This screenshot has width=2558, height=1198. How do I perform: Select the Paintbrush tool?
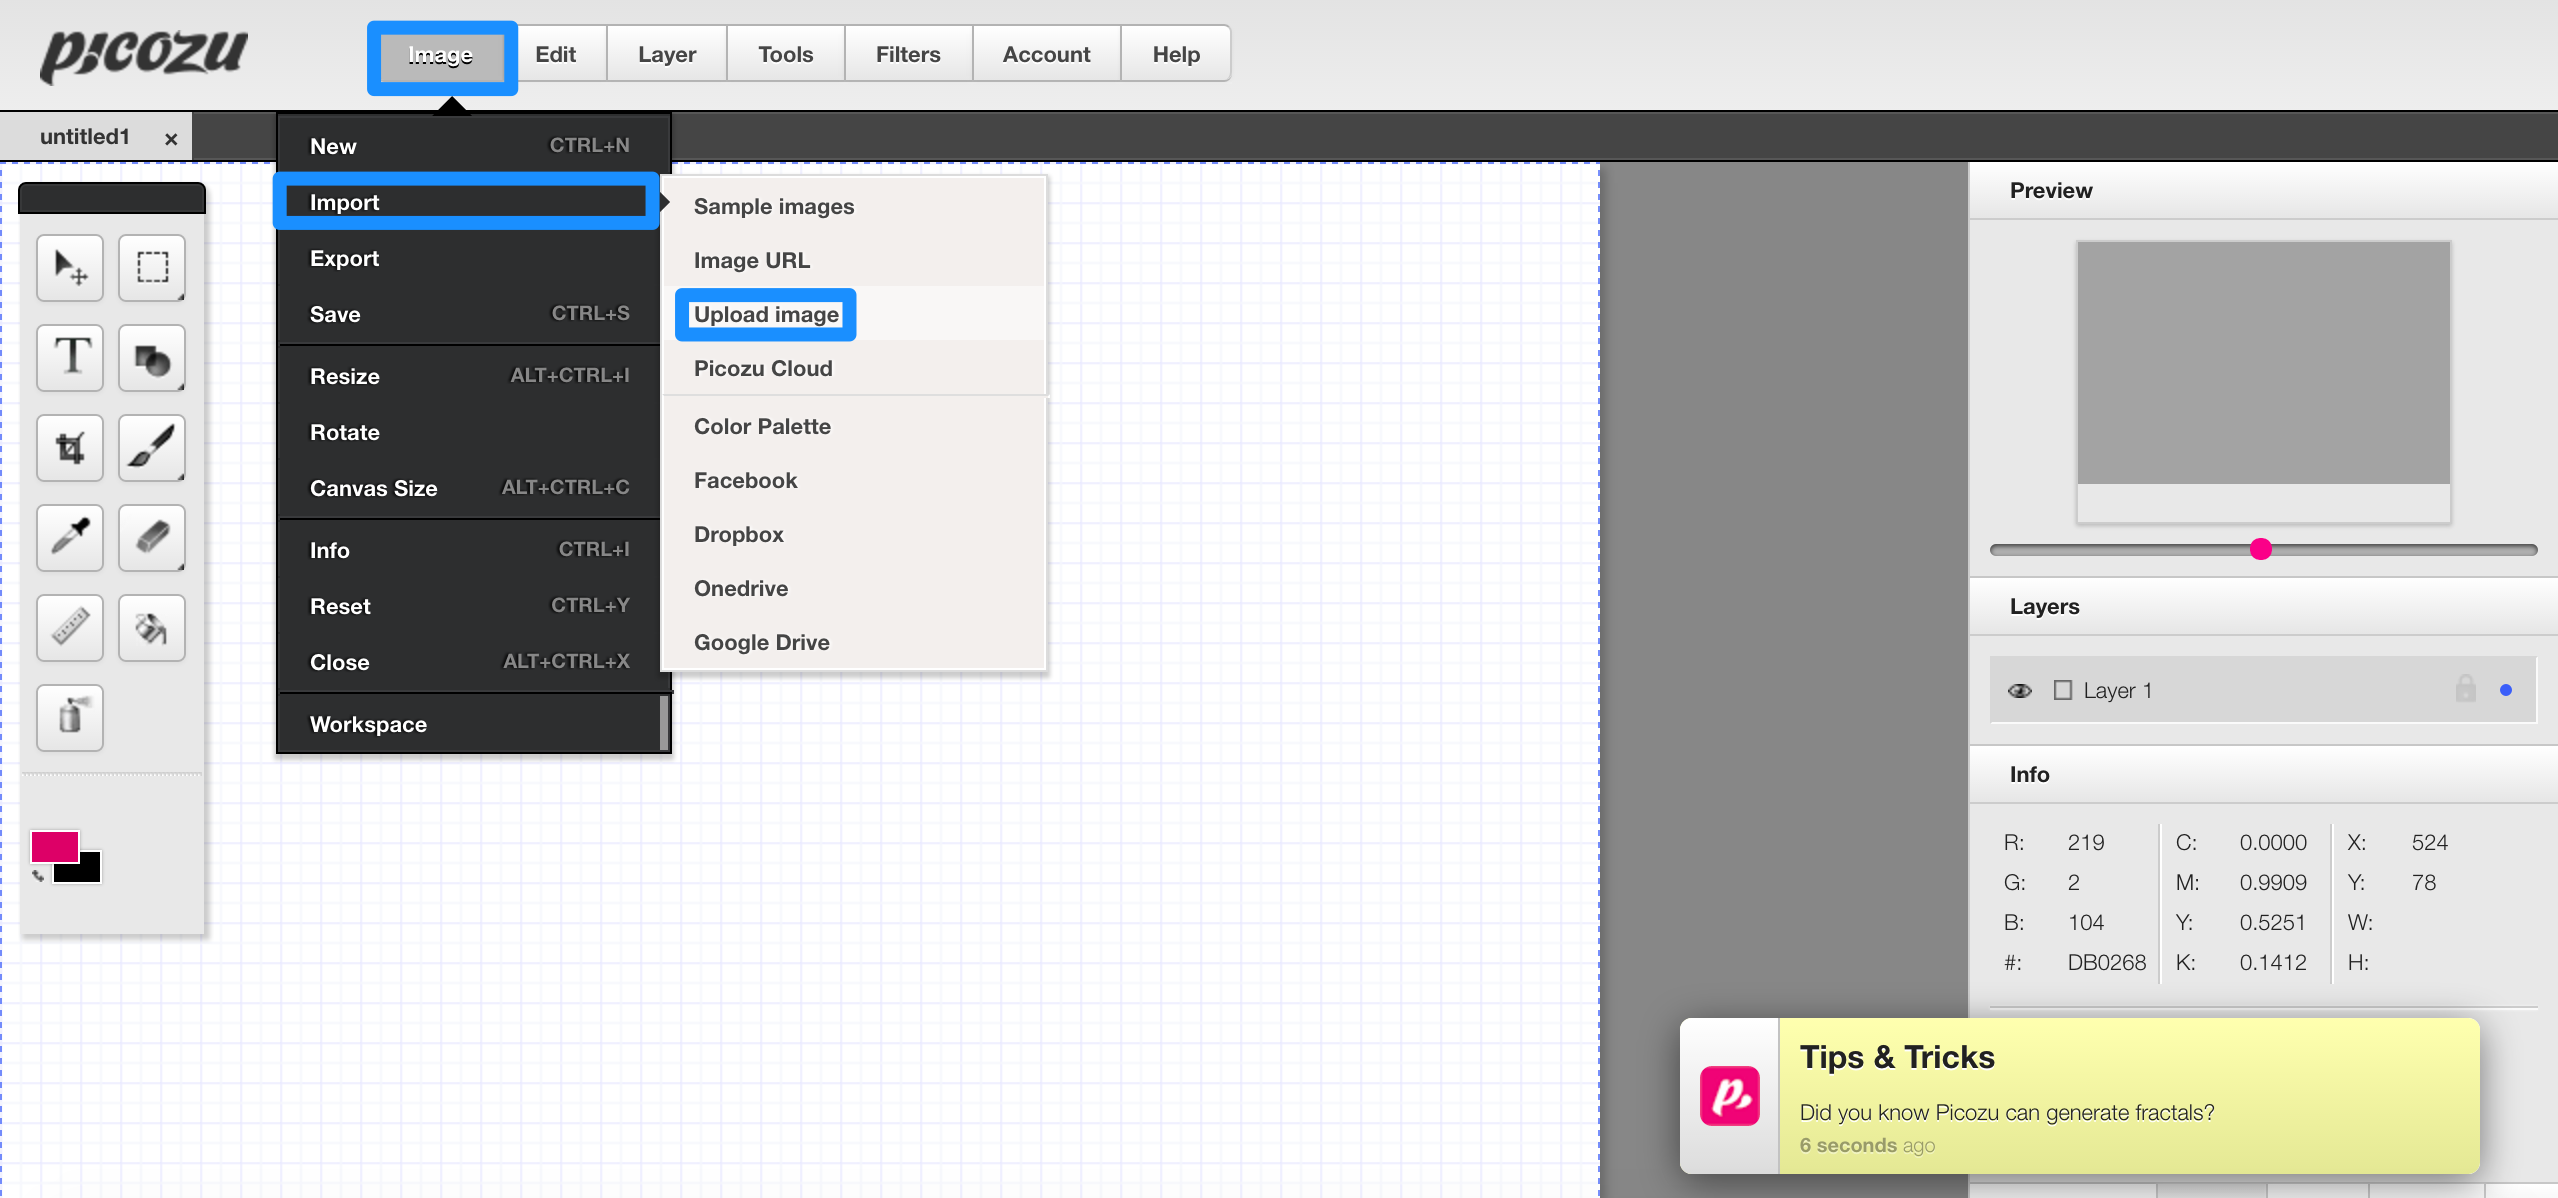[152, 448]
